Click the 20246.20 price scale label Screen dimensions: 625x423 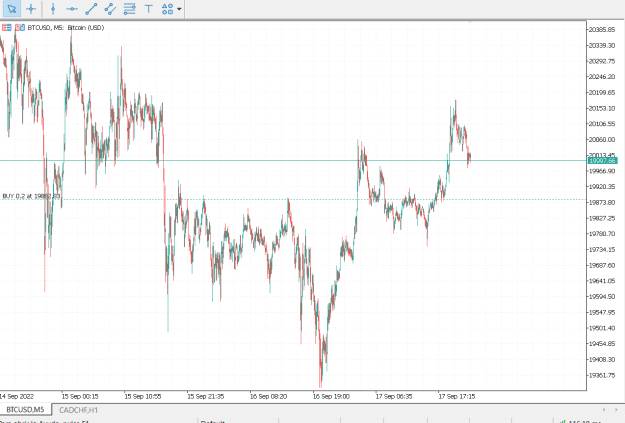(602, 77)
